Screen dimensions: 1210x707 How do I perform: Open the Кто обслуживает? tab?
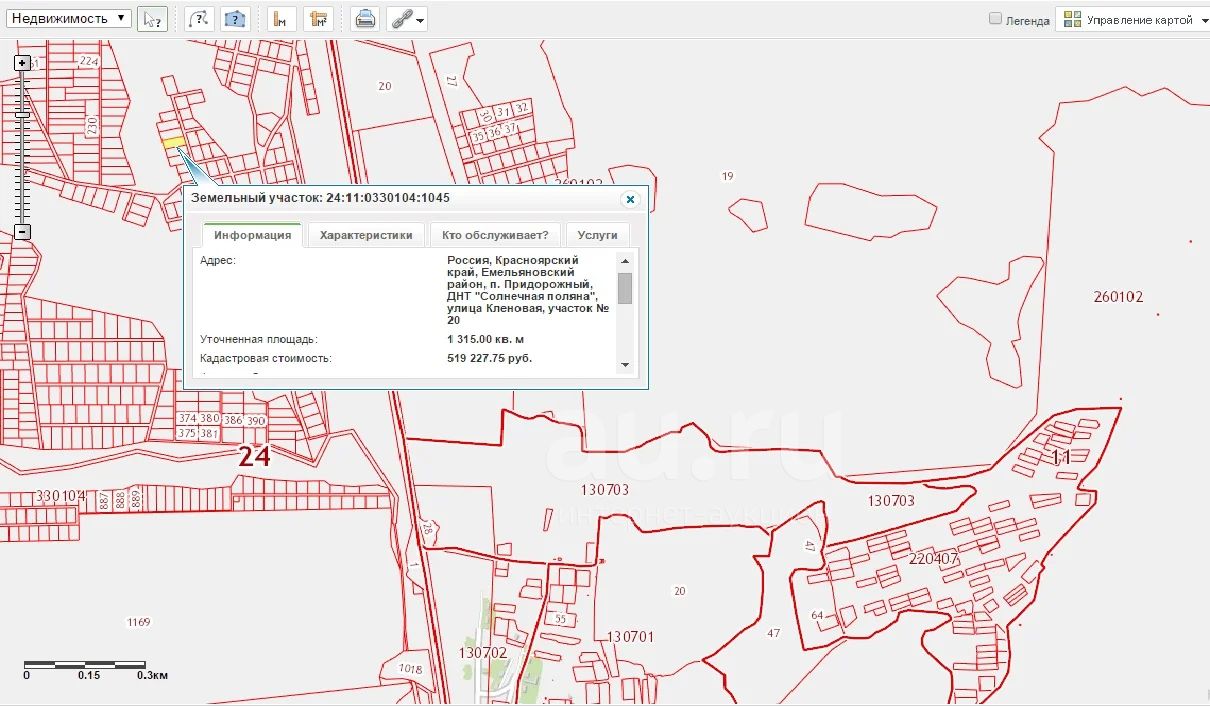point(495,235)
